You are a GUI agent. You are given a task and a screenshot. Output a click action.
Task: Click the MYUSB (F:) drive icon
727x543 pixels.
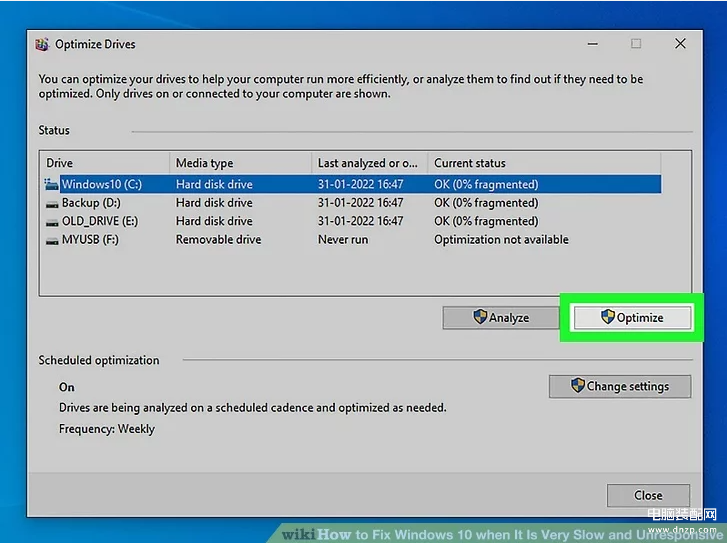(x=52, y=241)
